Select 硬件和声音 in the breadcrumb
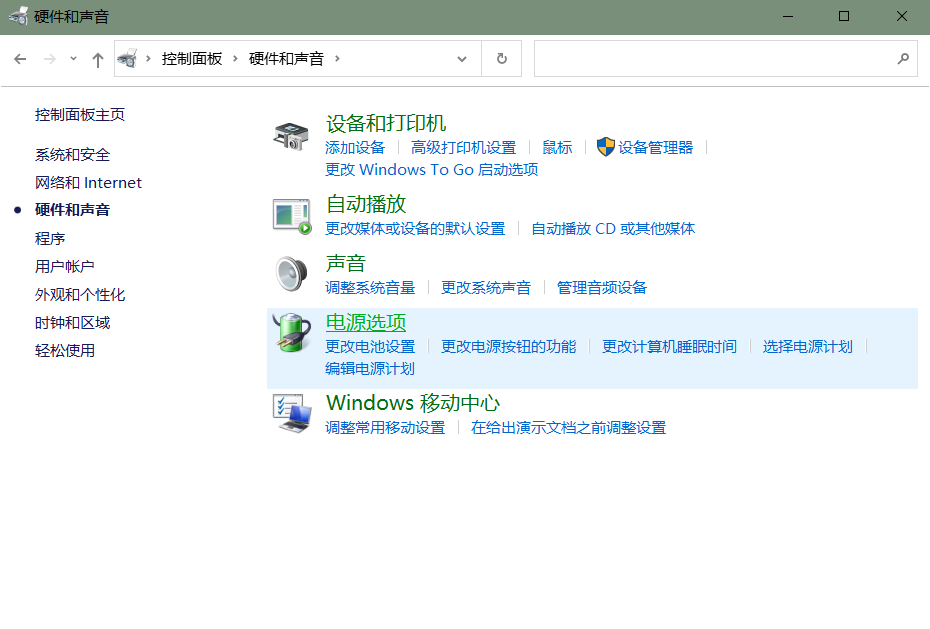 click(286, 59)
